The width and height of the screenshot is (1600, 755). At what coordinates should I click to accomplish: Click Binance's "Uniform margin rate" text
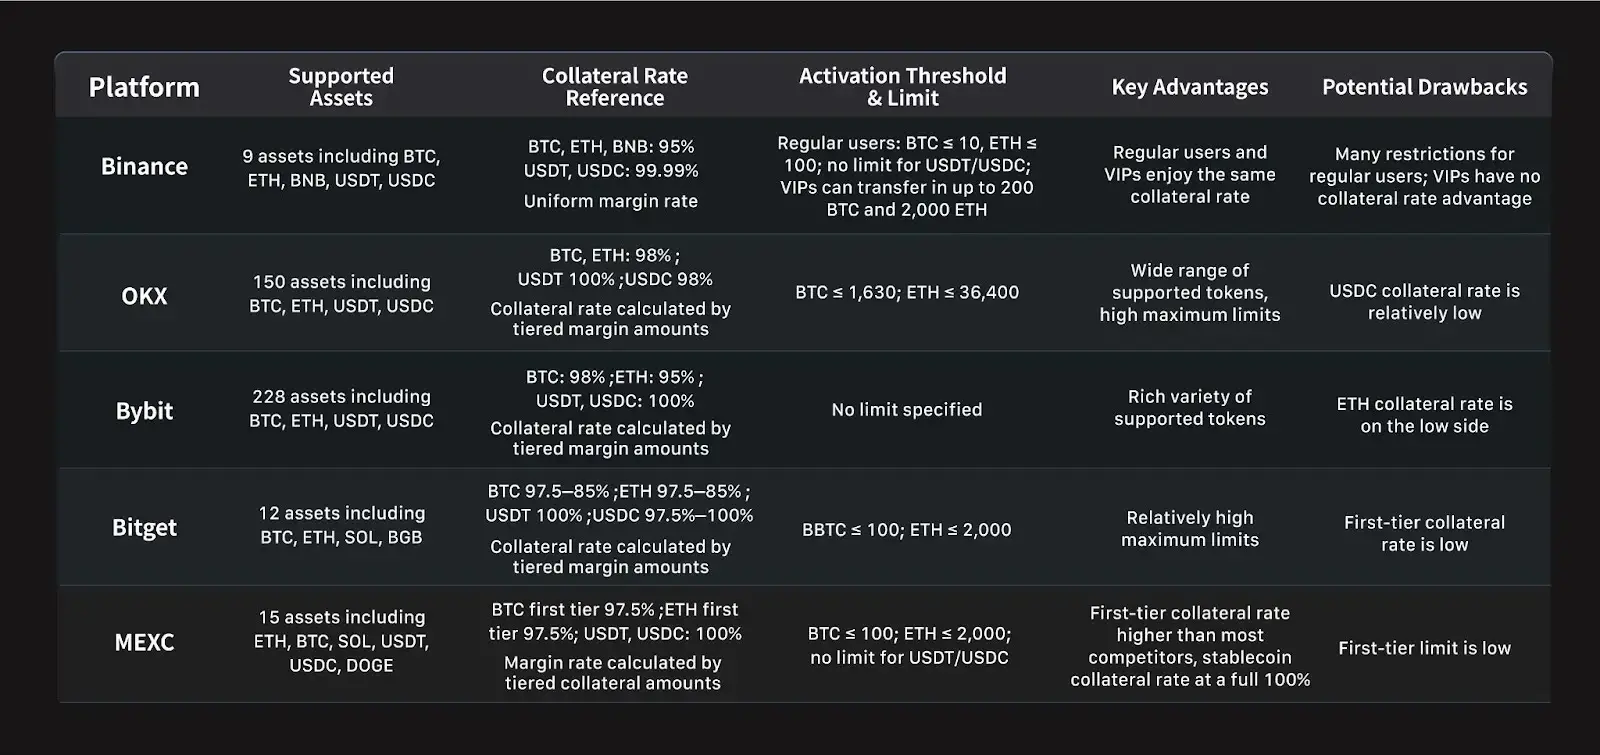point(610,201)
